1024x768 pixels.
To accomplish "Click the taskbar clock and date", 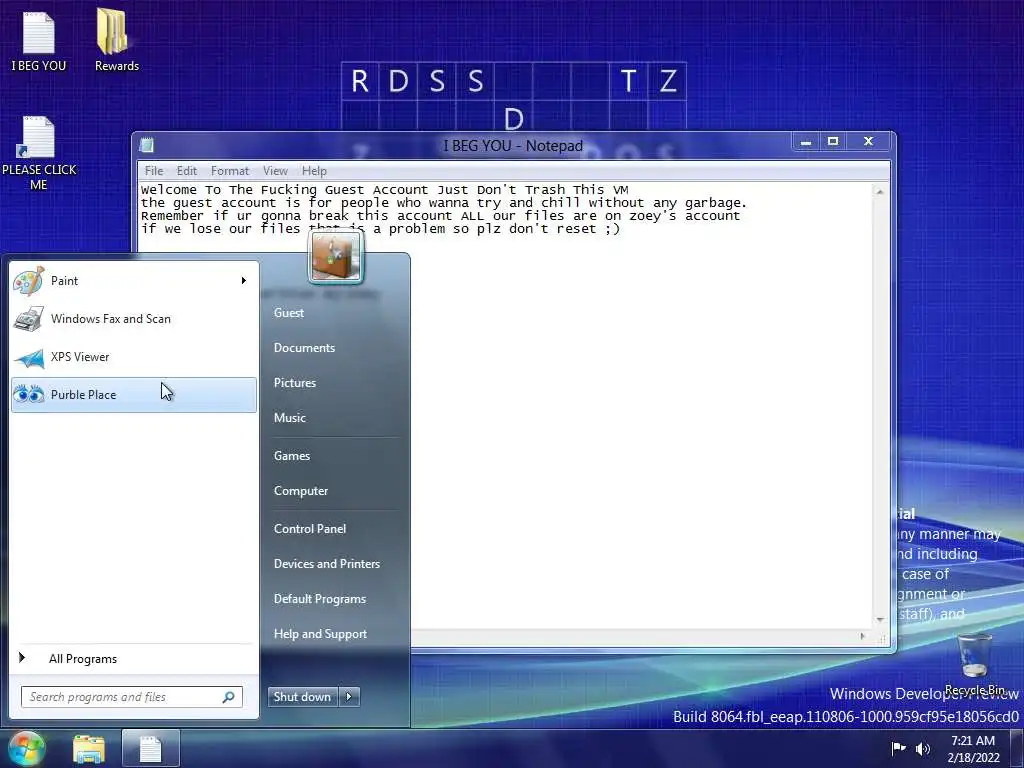I will click(x=973, y=748).
